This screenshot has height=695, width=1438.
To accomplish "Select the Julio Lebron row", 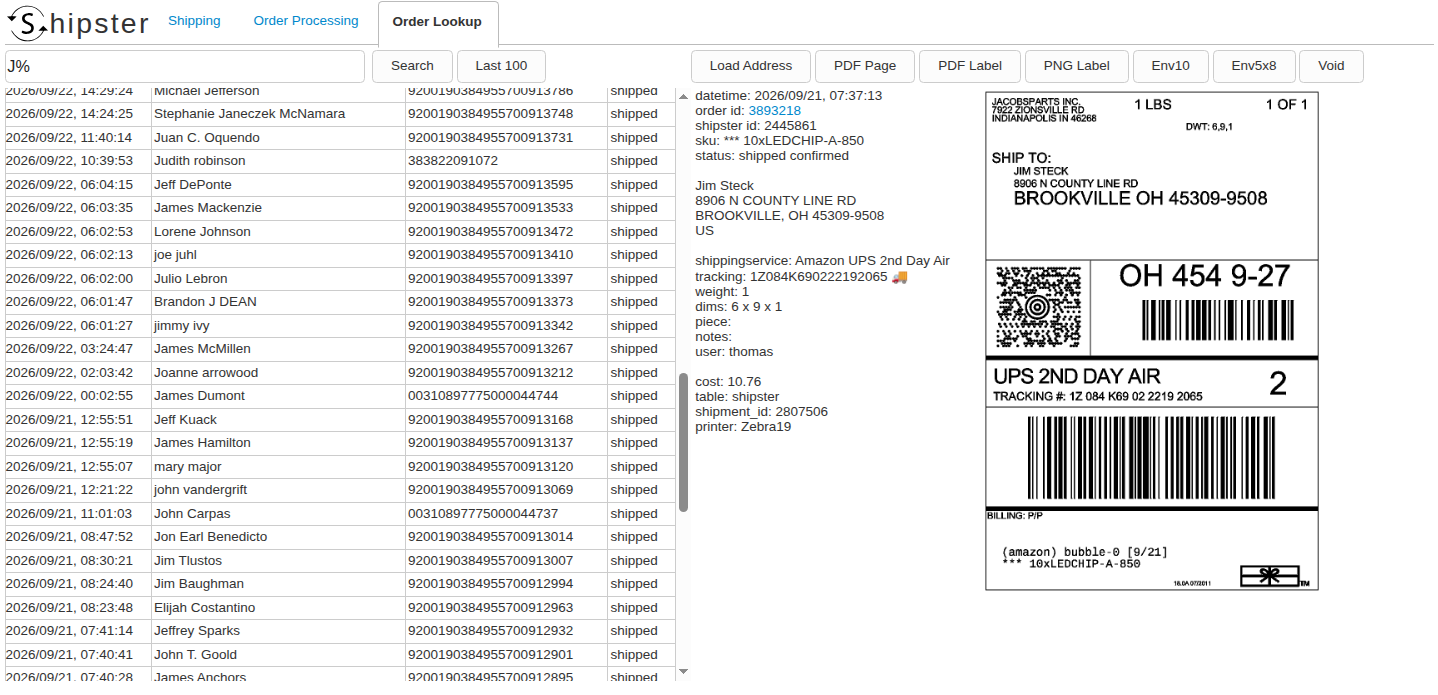I will [x=340, y=279].
